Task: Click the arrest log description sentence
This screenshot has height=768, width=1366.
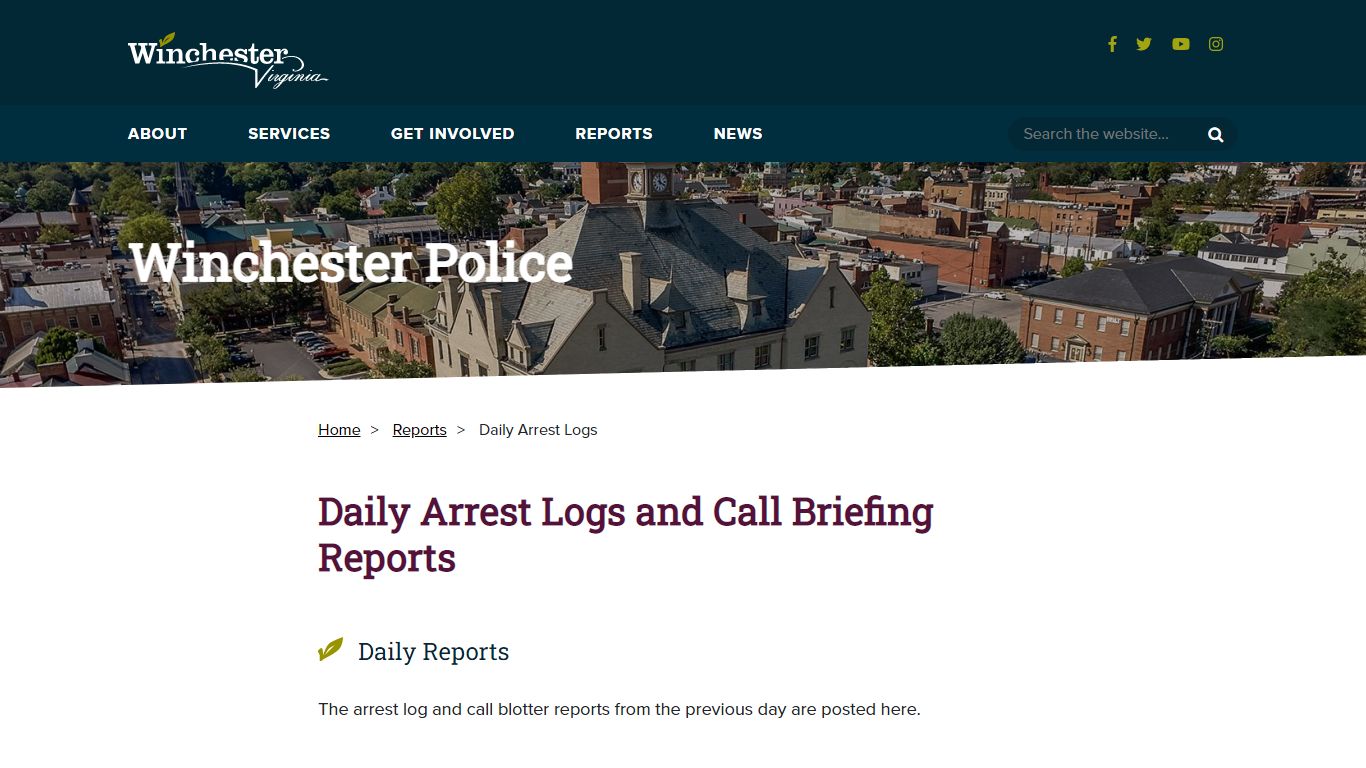Action: [x=619, y=709]
